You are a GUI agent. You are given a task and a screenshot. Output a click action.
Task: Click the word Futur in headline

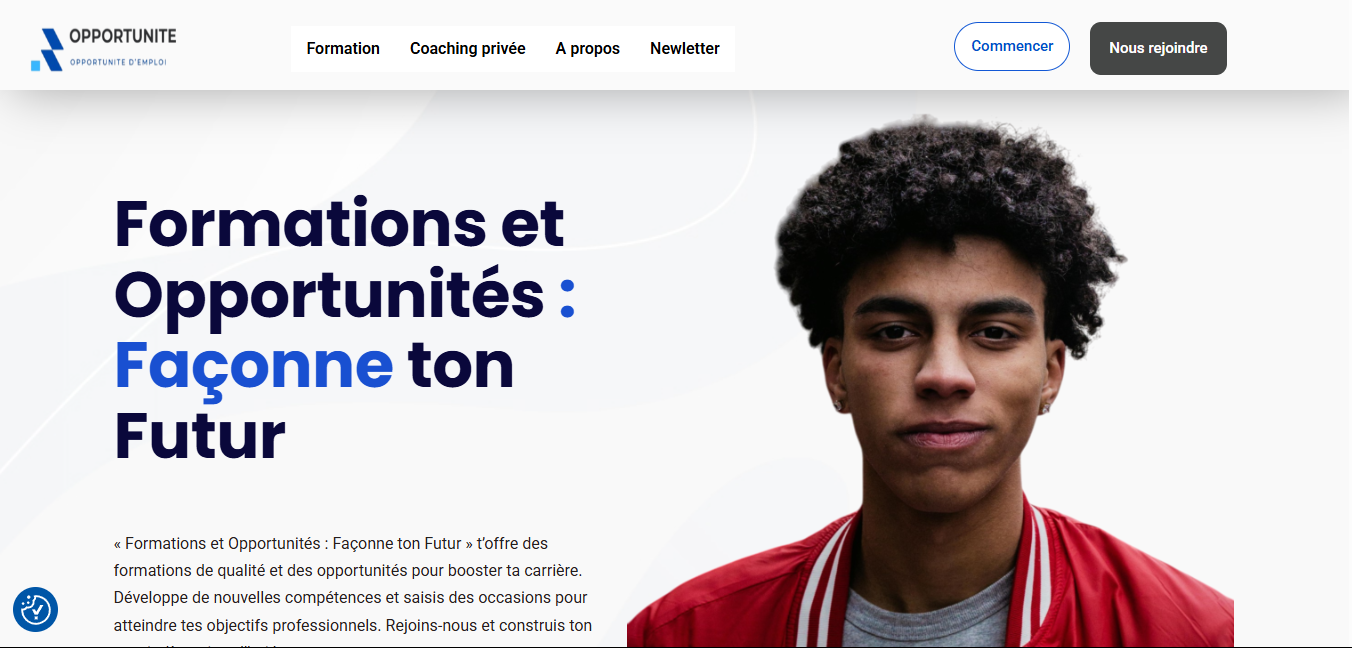200,437
